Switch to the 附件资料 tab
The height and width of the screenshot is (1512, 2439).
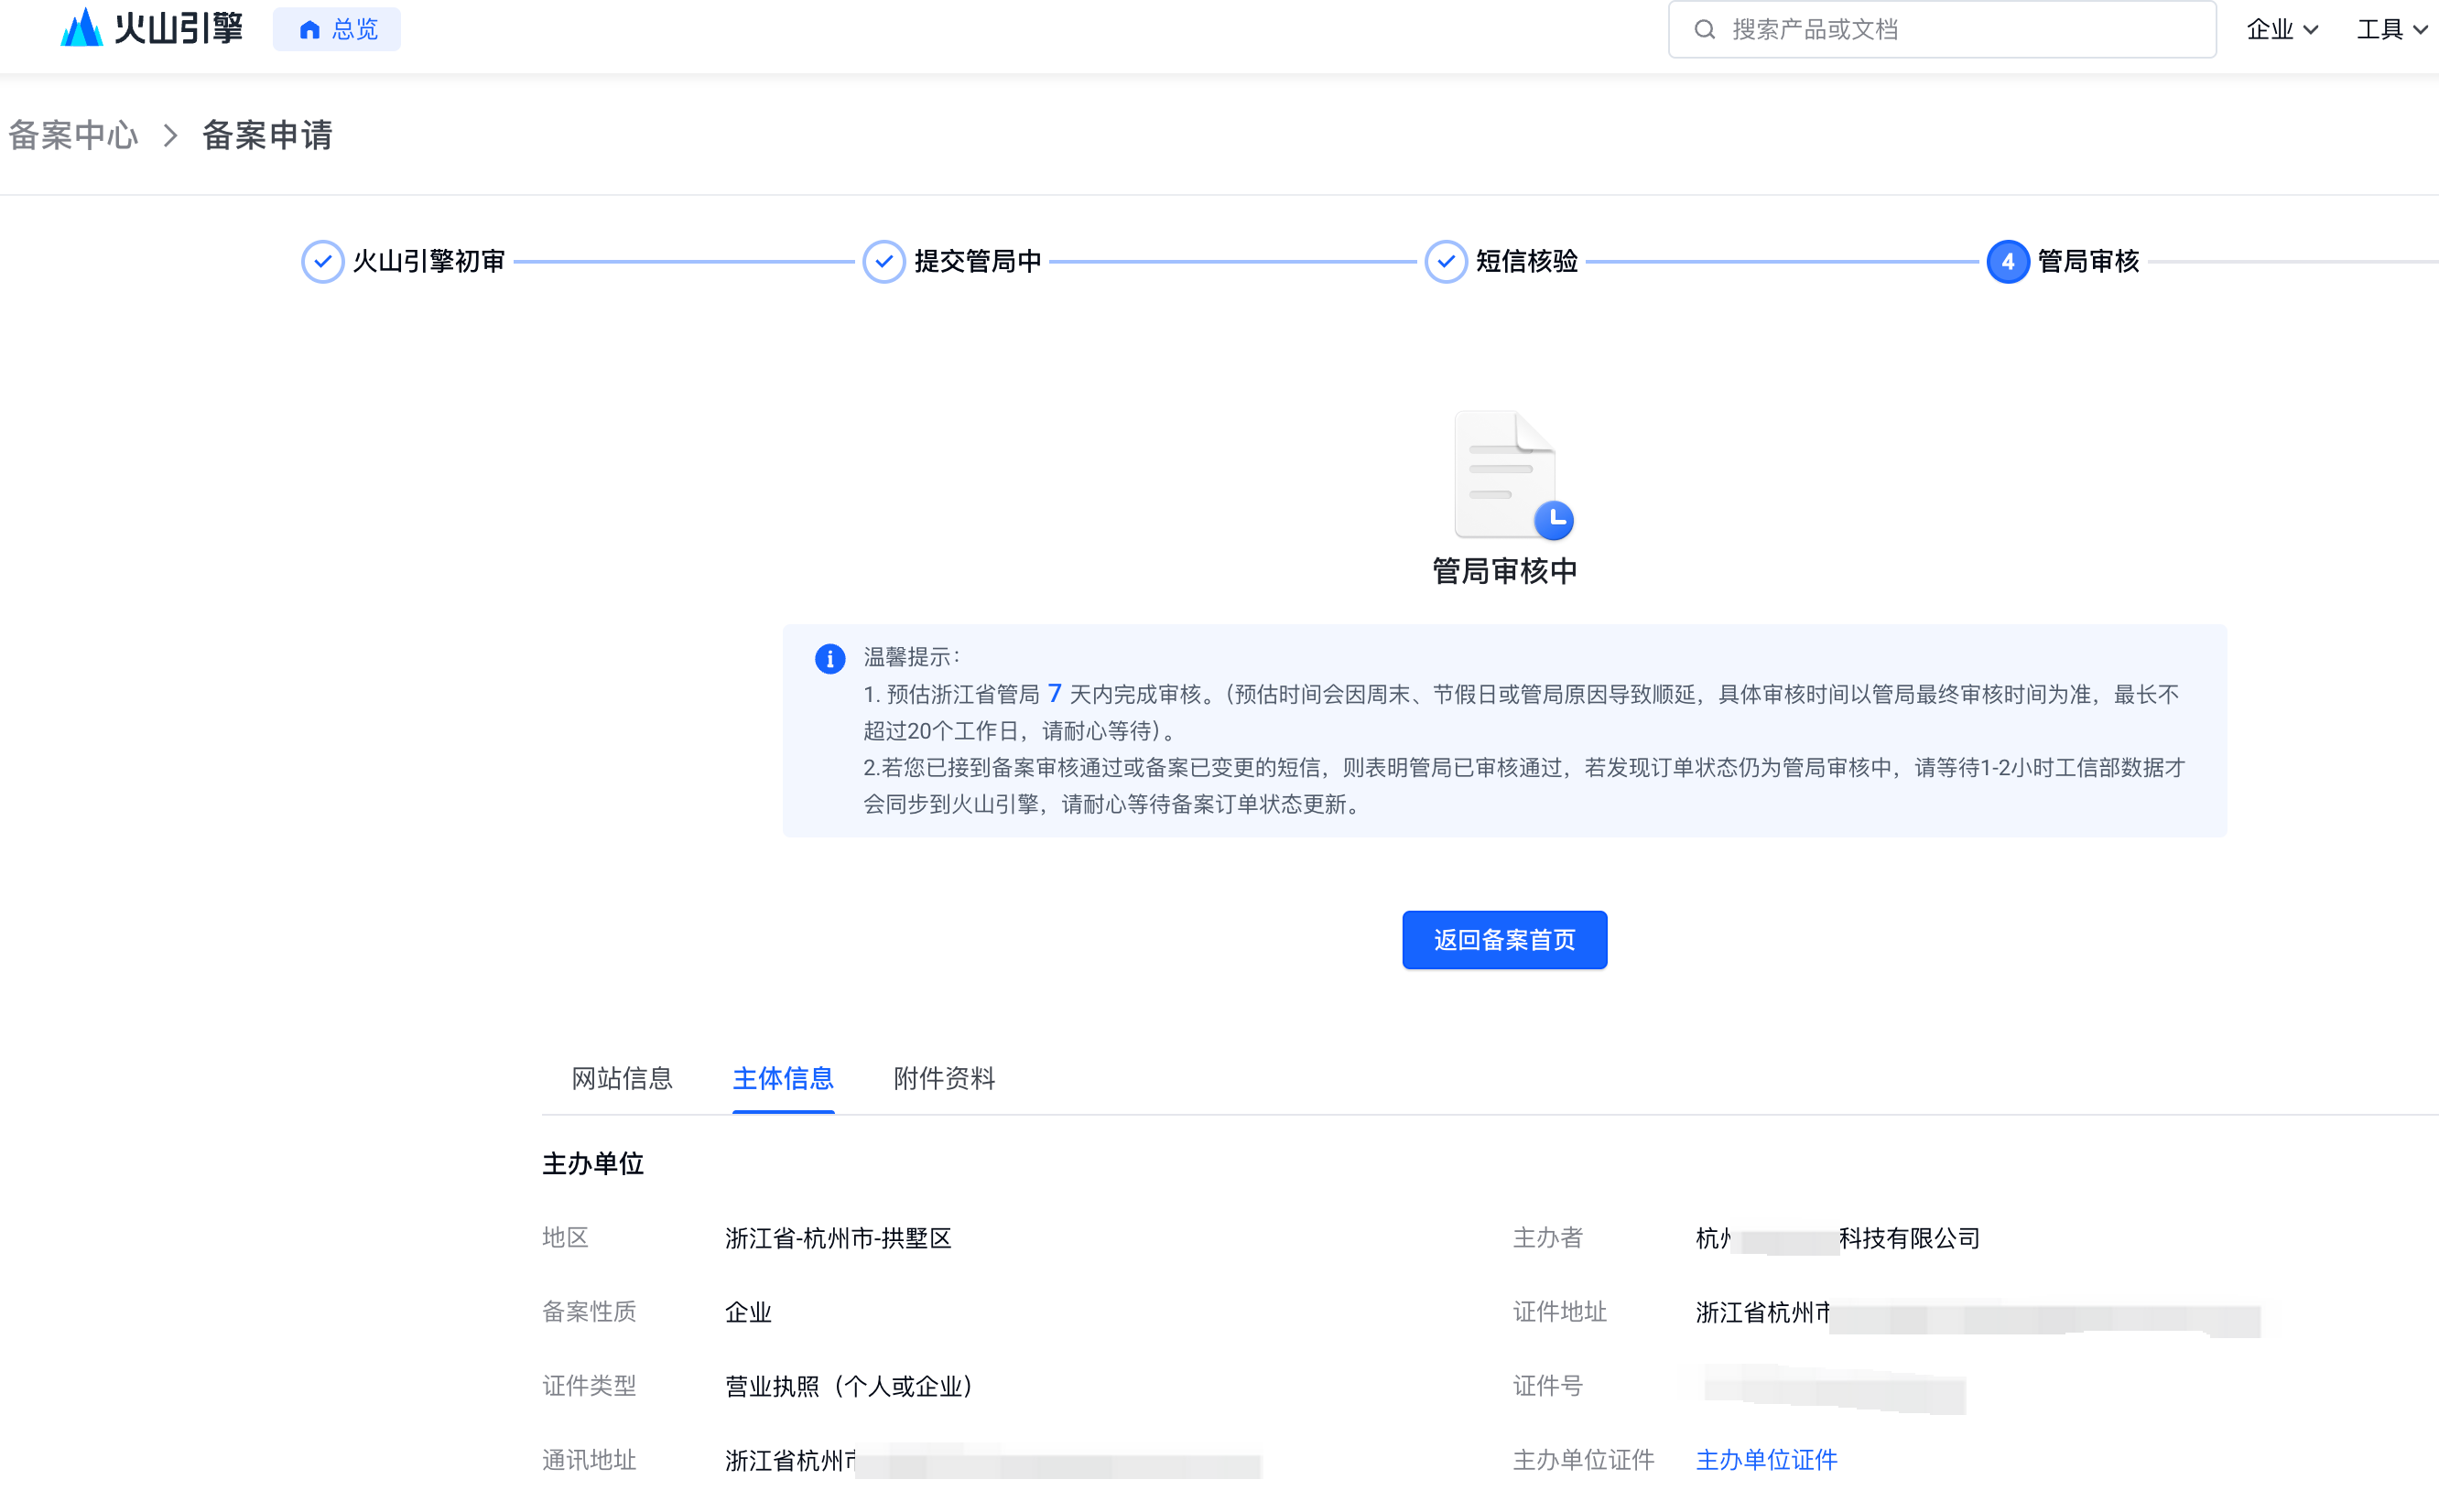pos(943,1078)
